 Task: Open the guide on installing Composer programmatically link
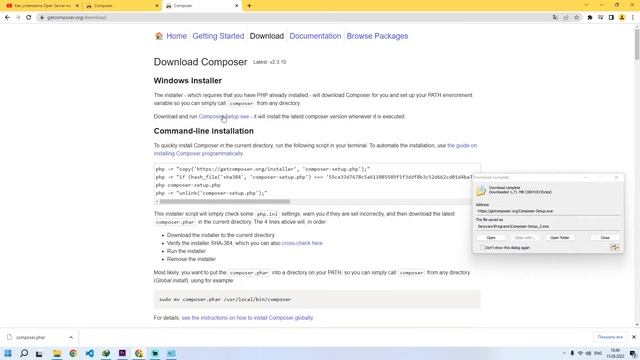point(462,145)
